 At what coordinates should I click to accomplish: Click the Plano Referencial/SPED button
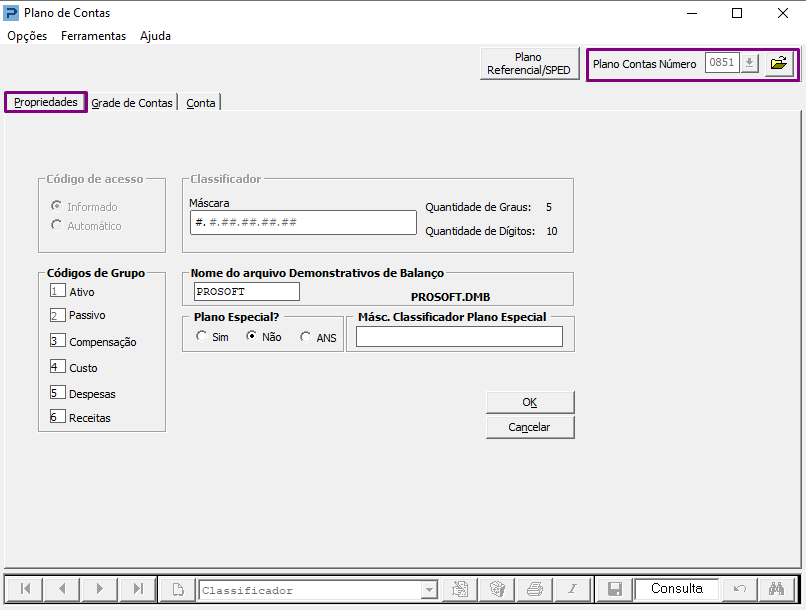pos(529,64)
